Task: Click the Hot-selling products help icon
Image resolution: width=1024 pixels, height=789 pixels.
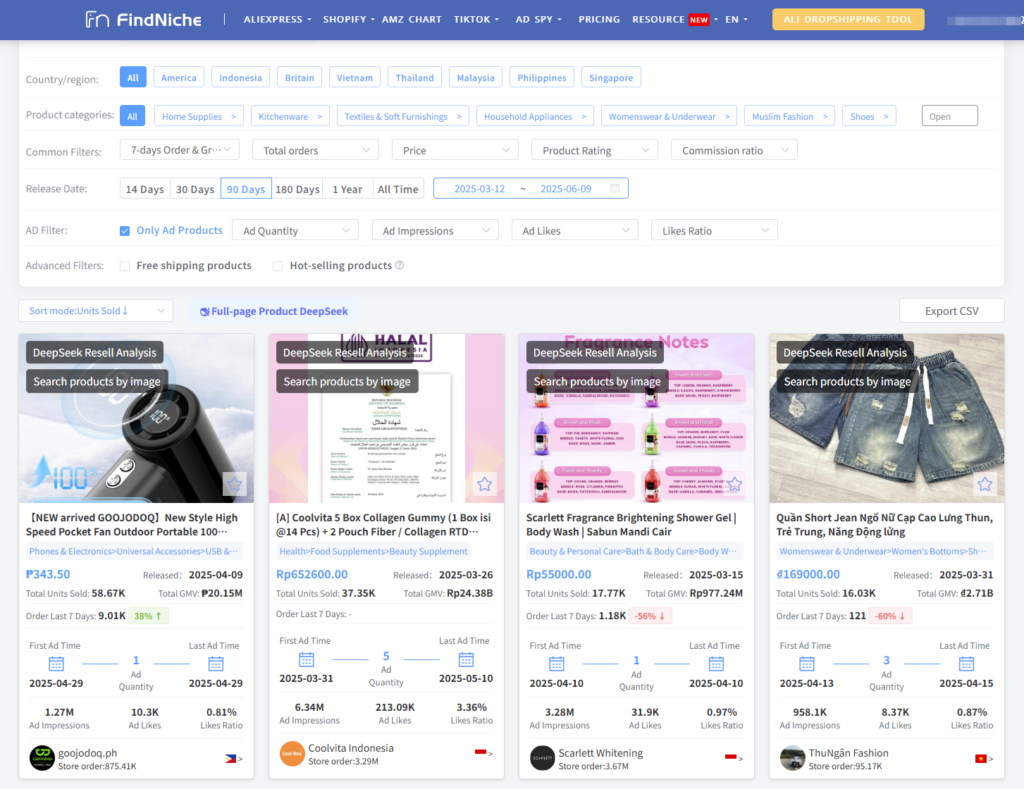Action: coord(400,266)
